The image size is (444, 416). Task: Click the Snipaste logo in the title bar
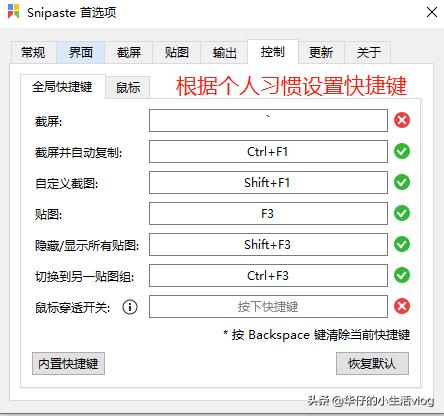point(14,12)
